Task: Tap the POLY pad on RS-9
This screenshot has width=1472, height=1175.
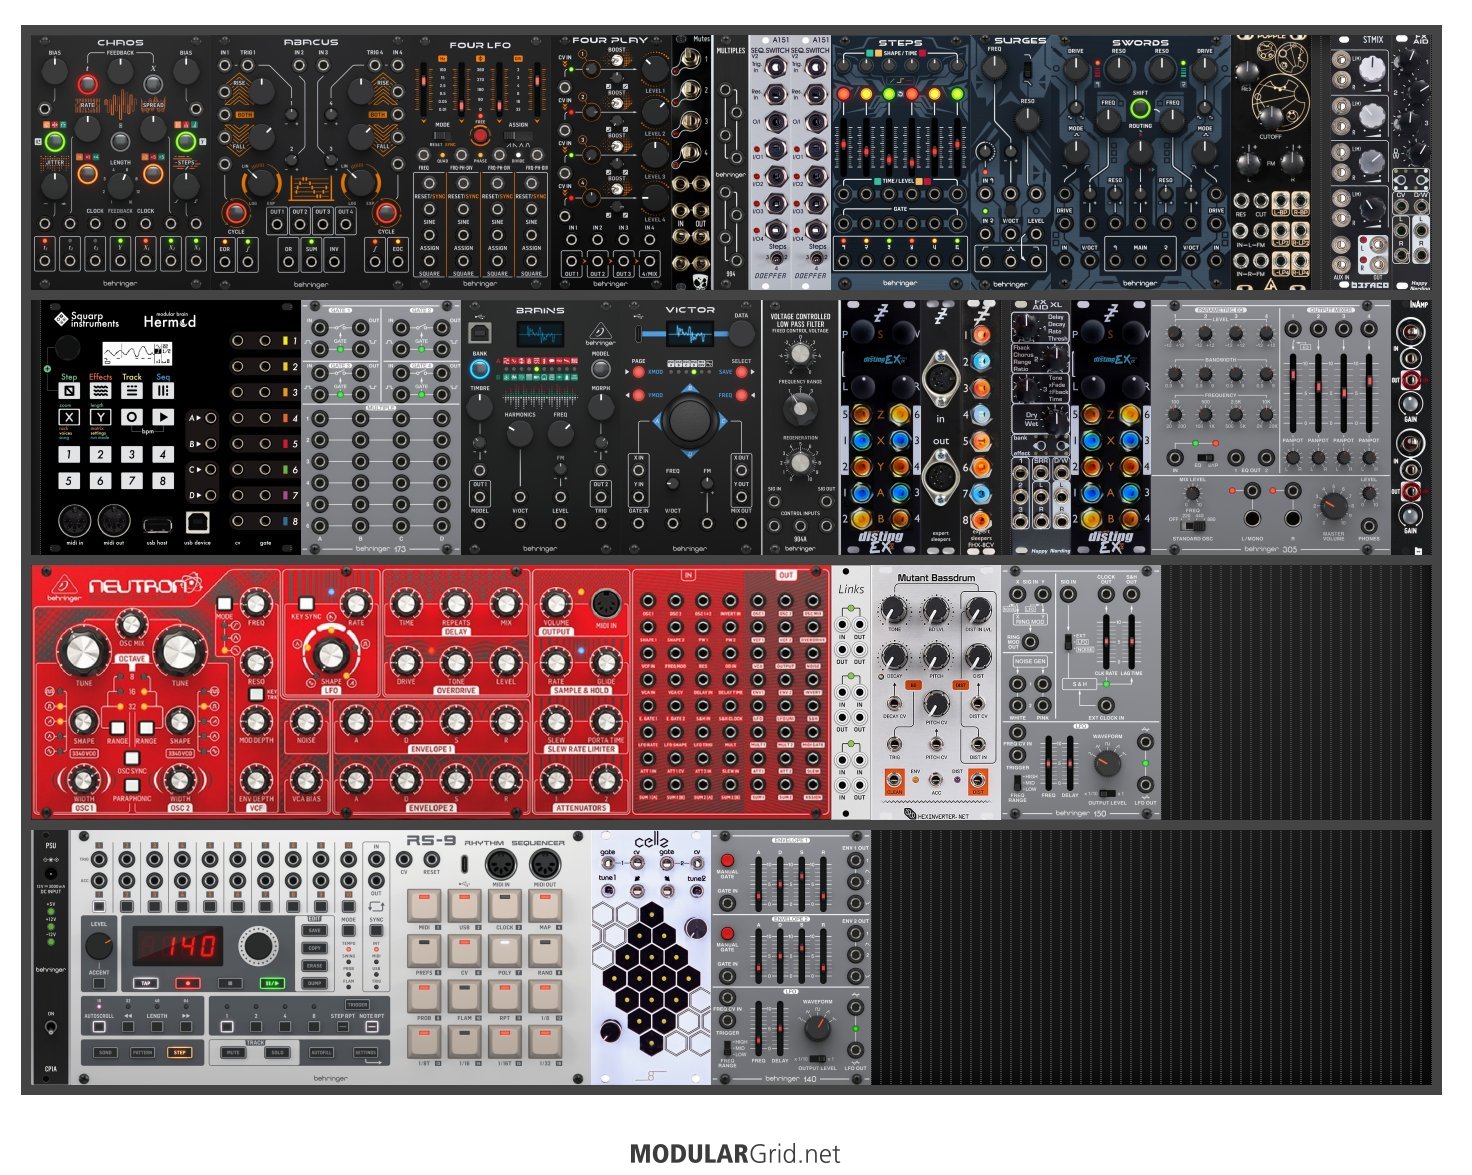Action: [504, 952]
